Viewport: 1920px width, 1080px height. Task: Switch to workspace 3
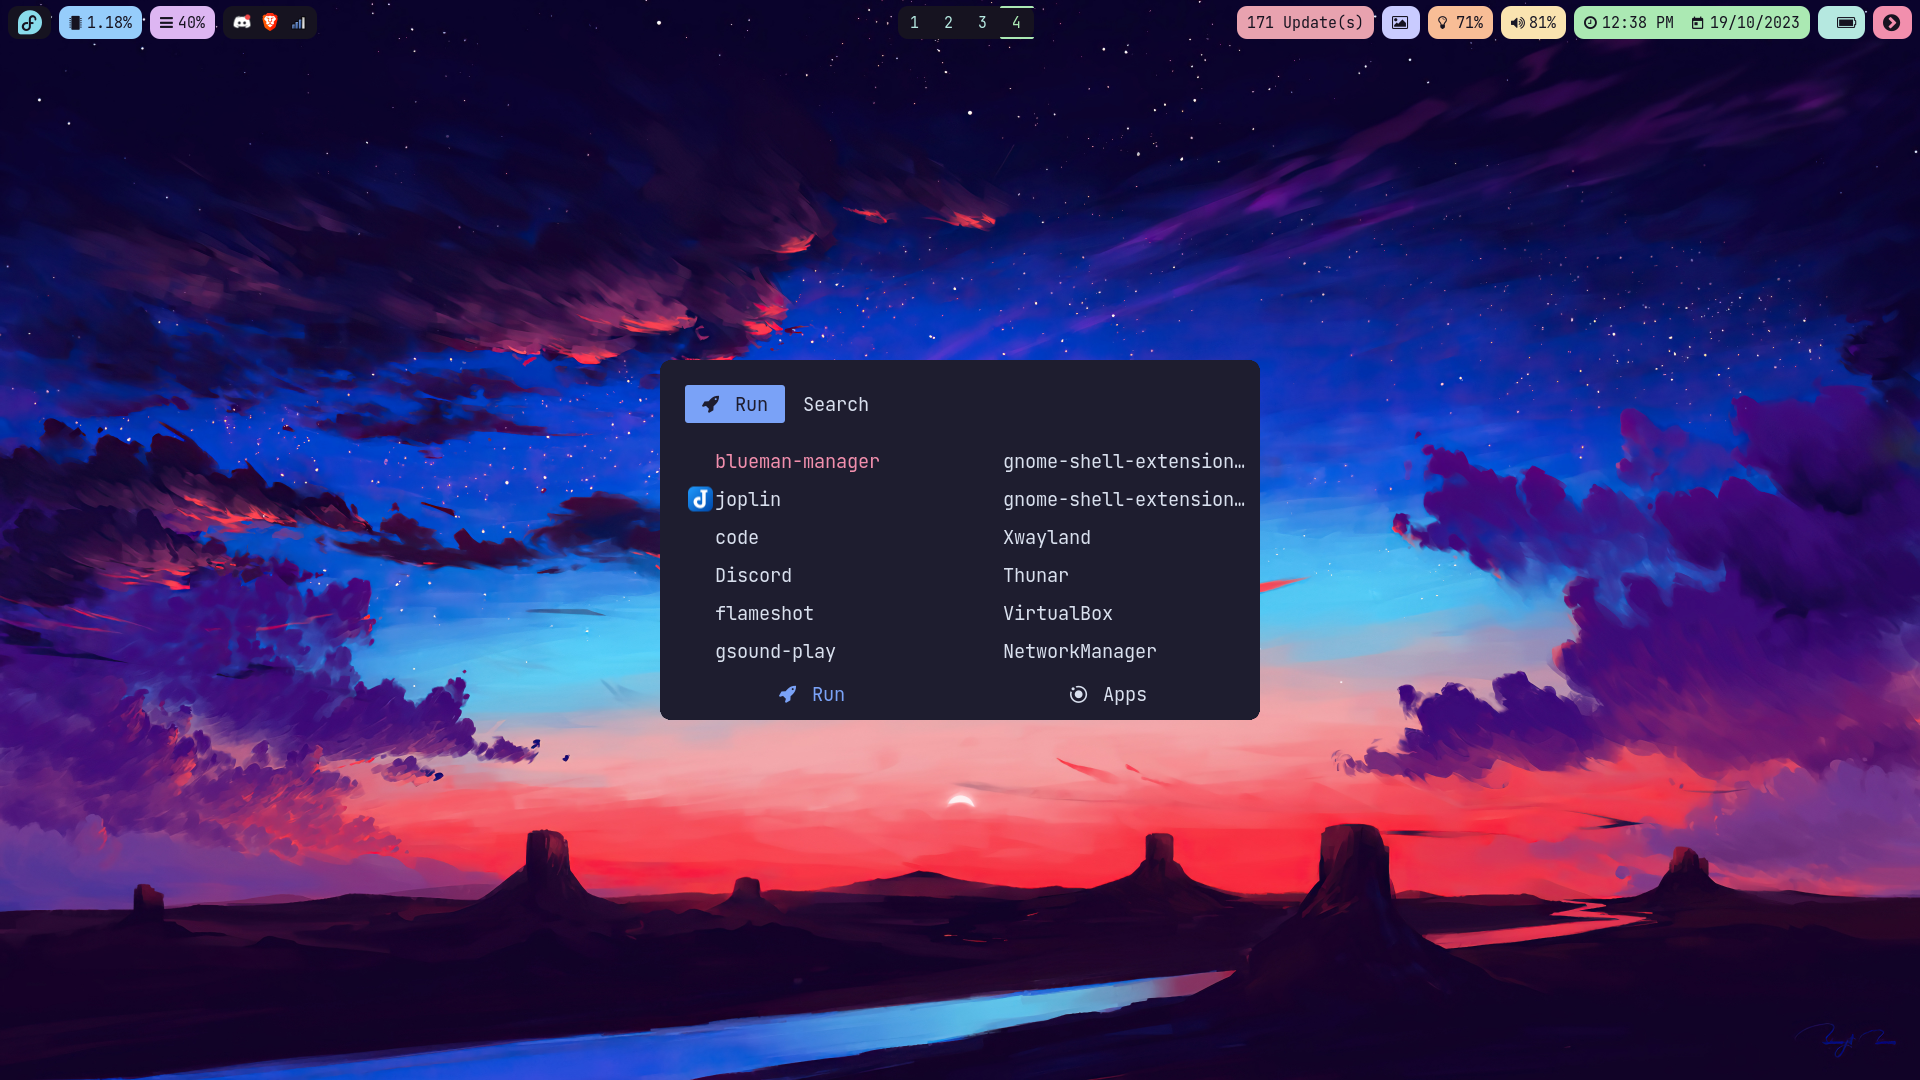coord(982,22)
